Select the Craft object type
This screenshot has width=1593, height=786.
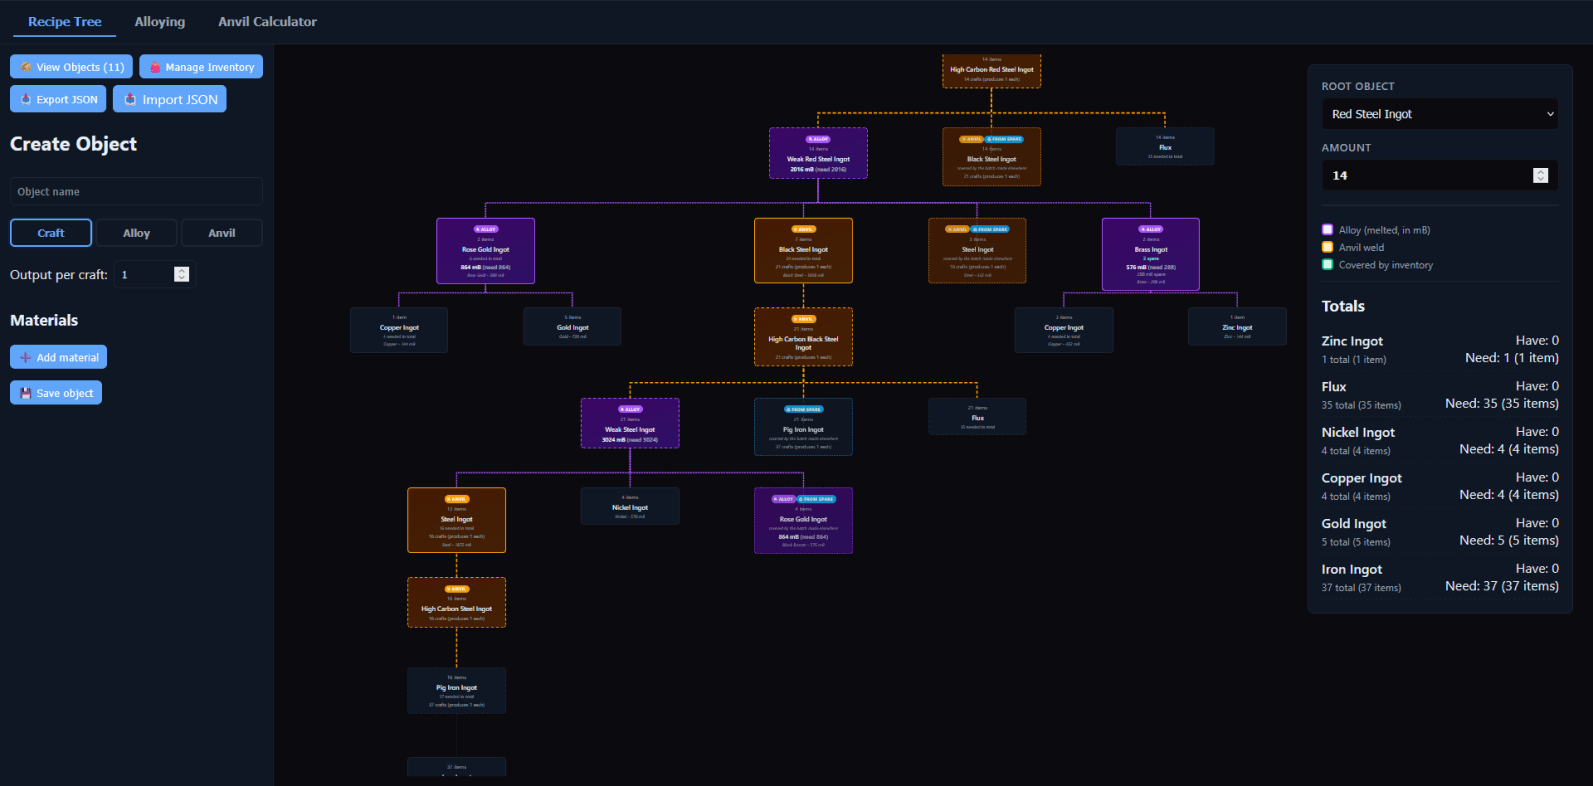(51, 233)
